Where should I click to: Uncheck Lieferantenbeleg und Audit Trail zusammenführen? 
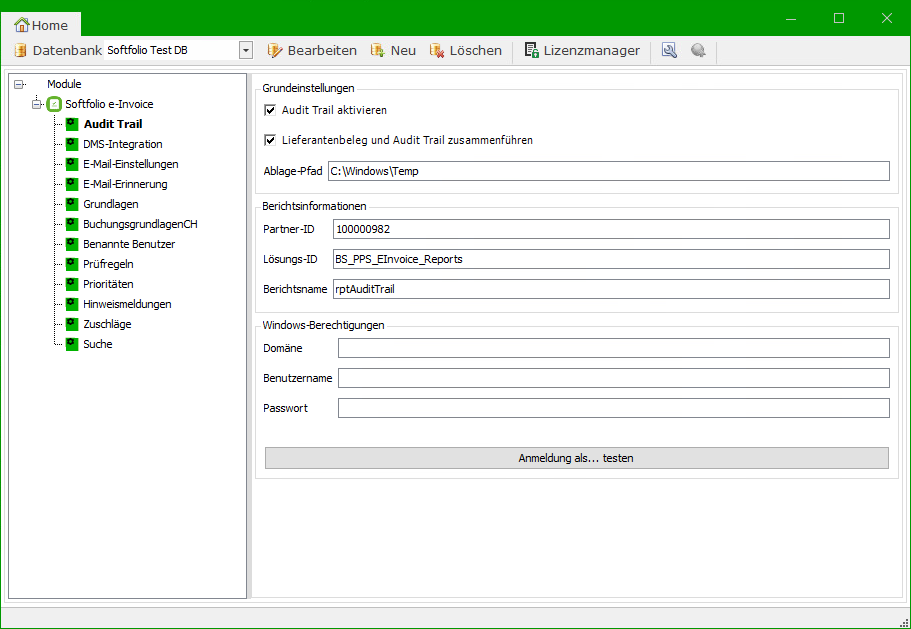click(x=270, y=140)
